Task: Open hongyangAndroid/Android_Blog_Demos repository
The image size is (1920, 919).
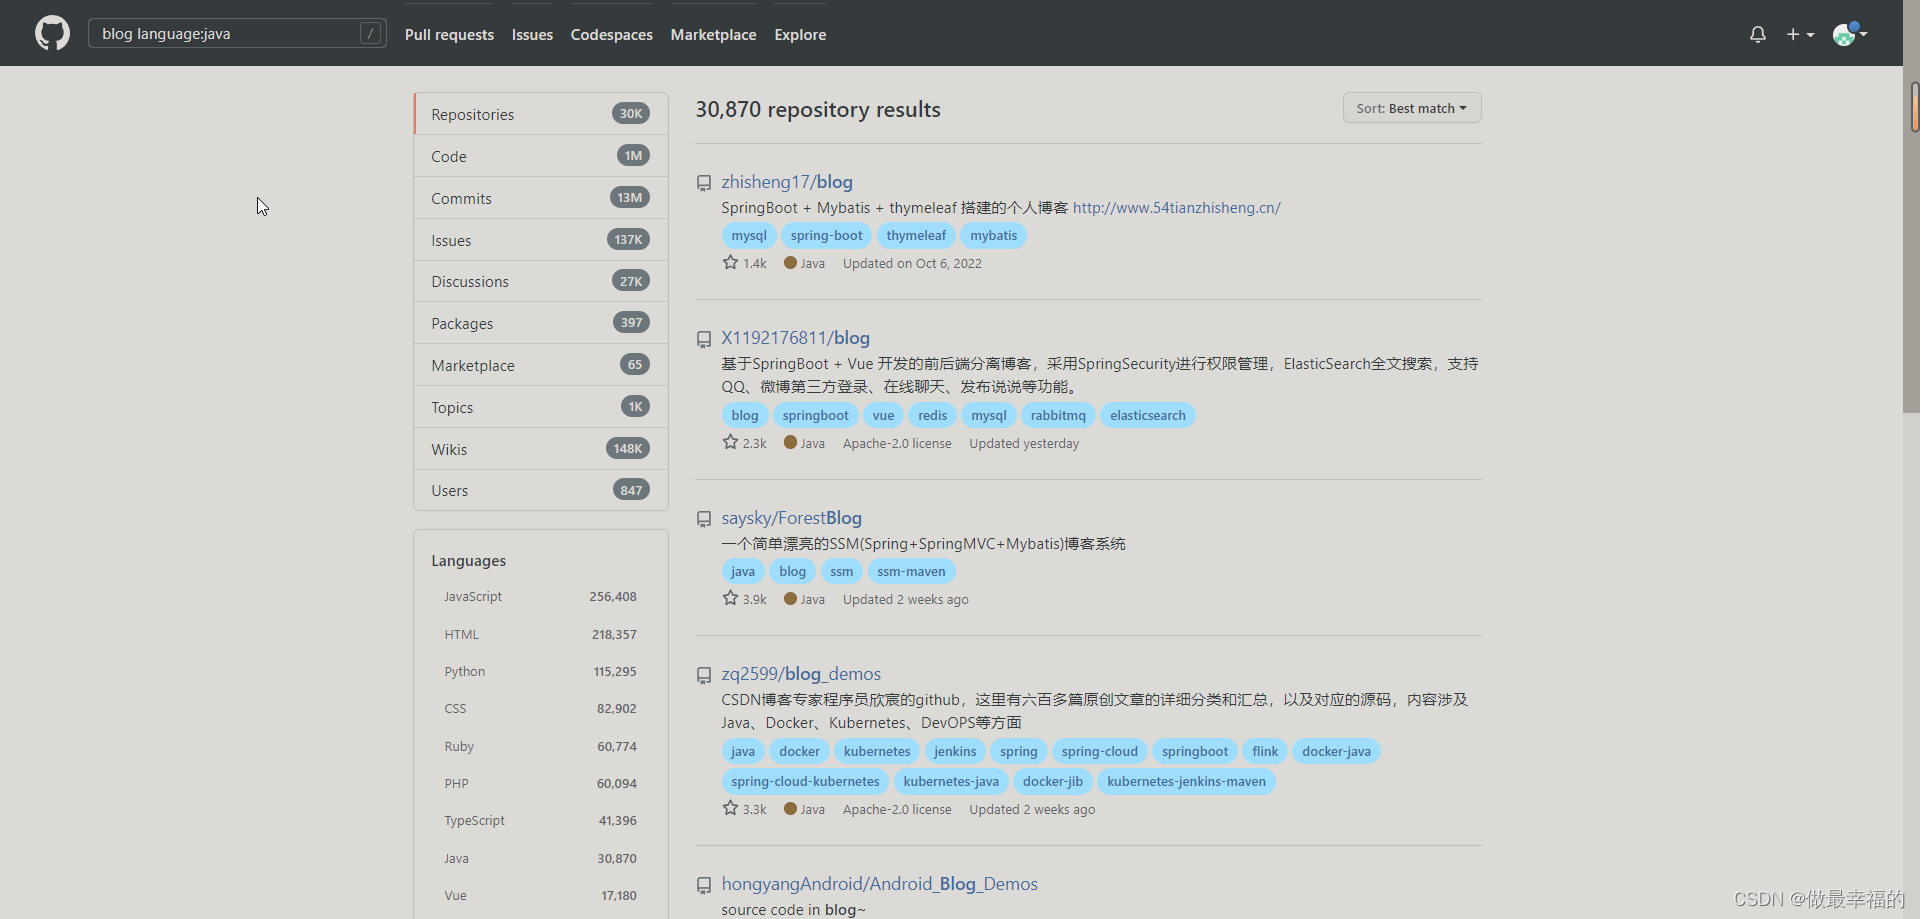Action: [x=880, y=884]
